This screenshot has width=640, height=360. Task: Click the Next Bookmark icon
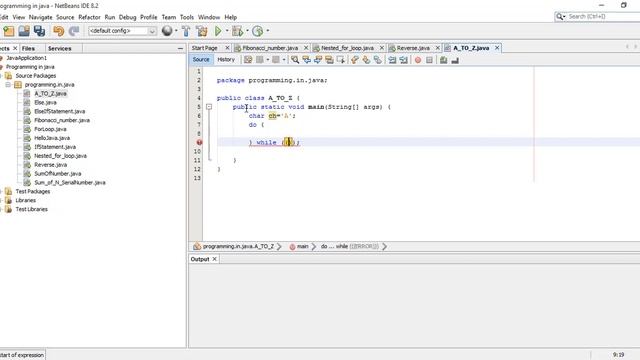pyautogui.click(x=366, y=60)
